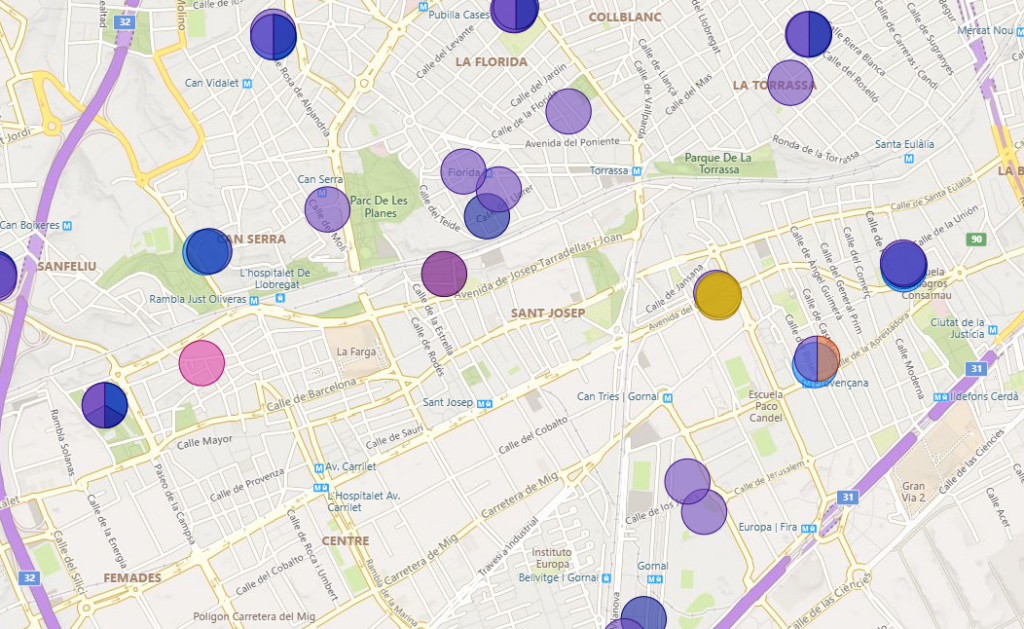Click the route 31 shield near Gran Via 2

coord(848,498)
